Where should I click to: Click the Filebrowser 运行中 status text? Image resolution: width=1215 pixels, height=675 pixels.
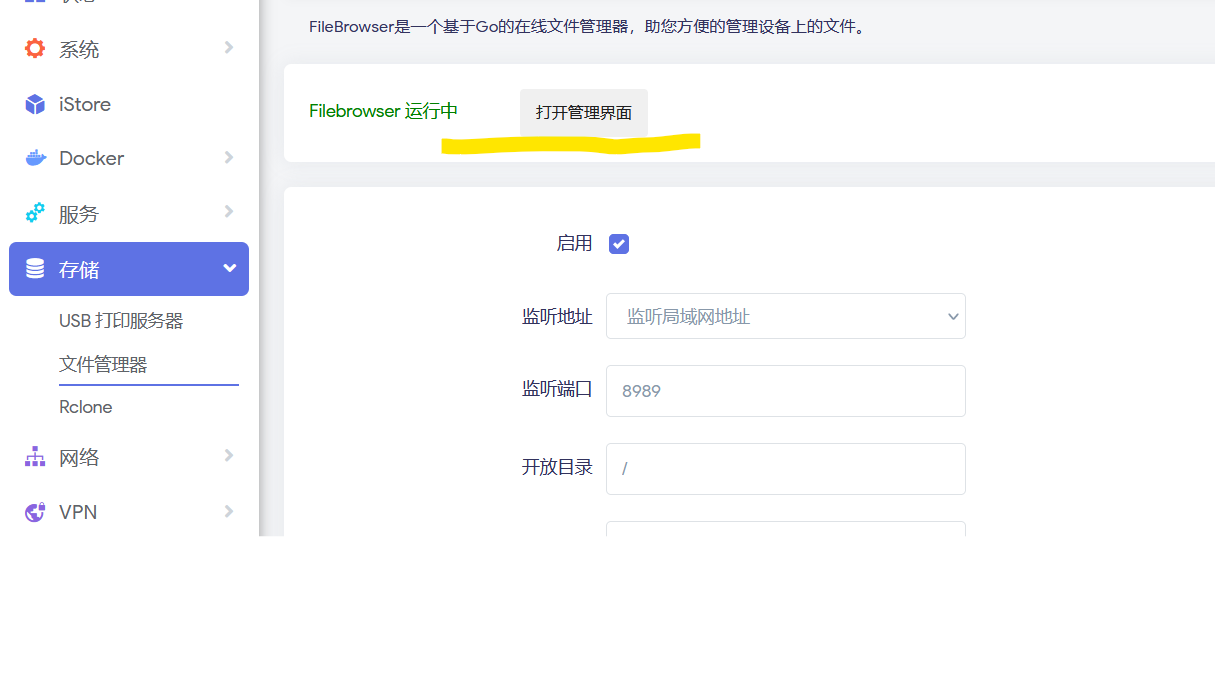[x=384, y=111]
